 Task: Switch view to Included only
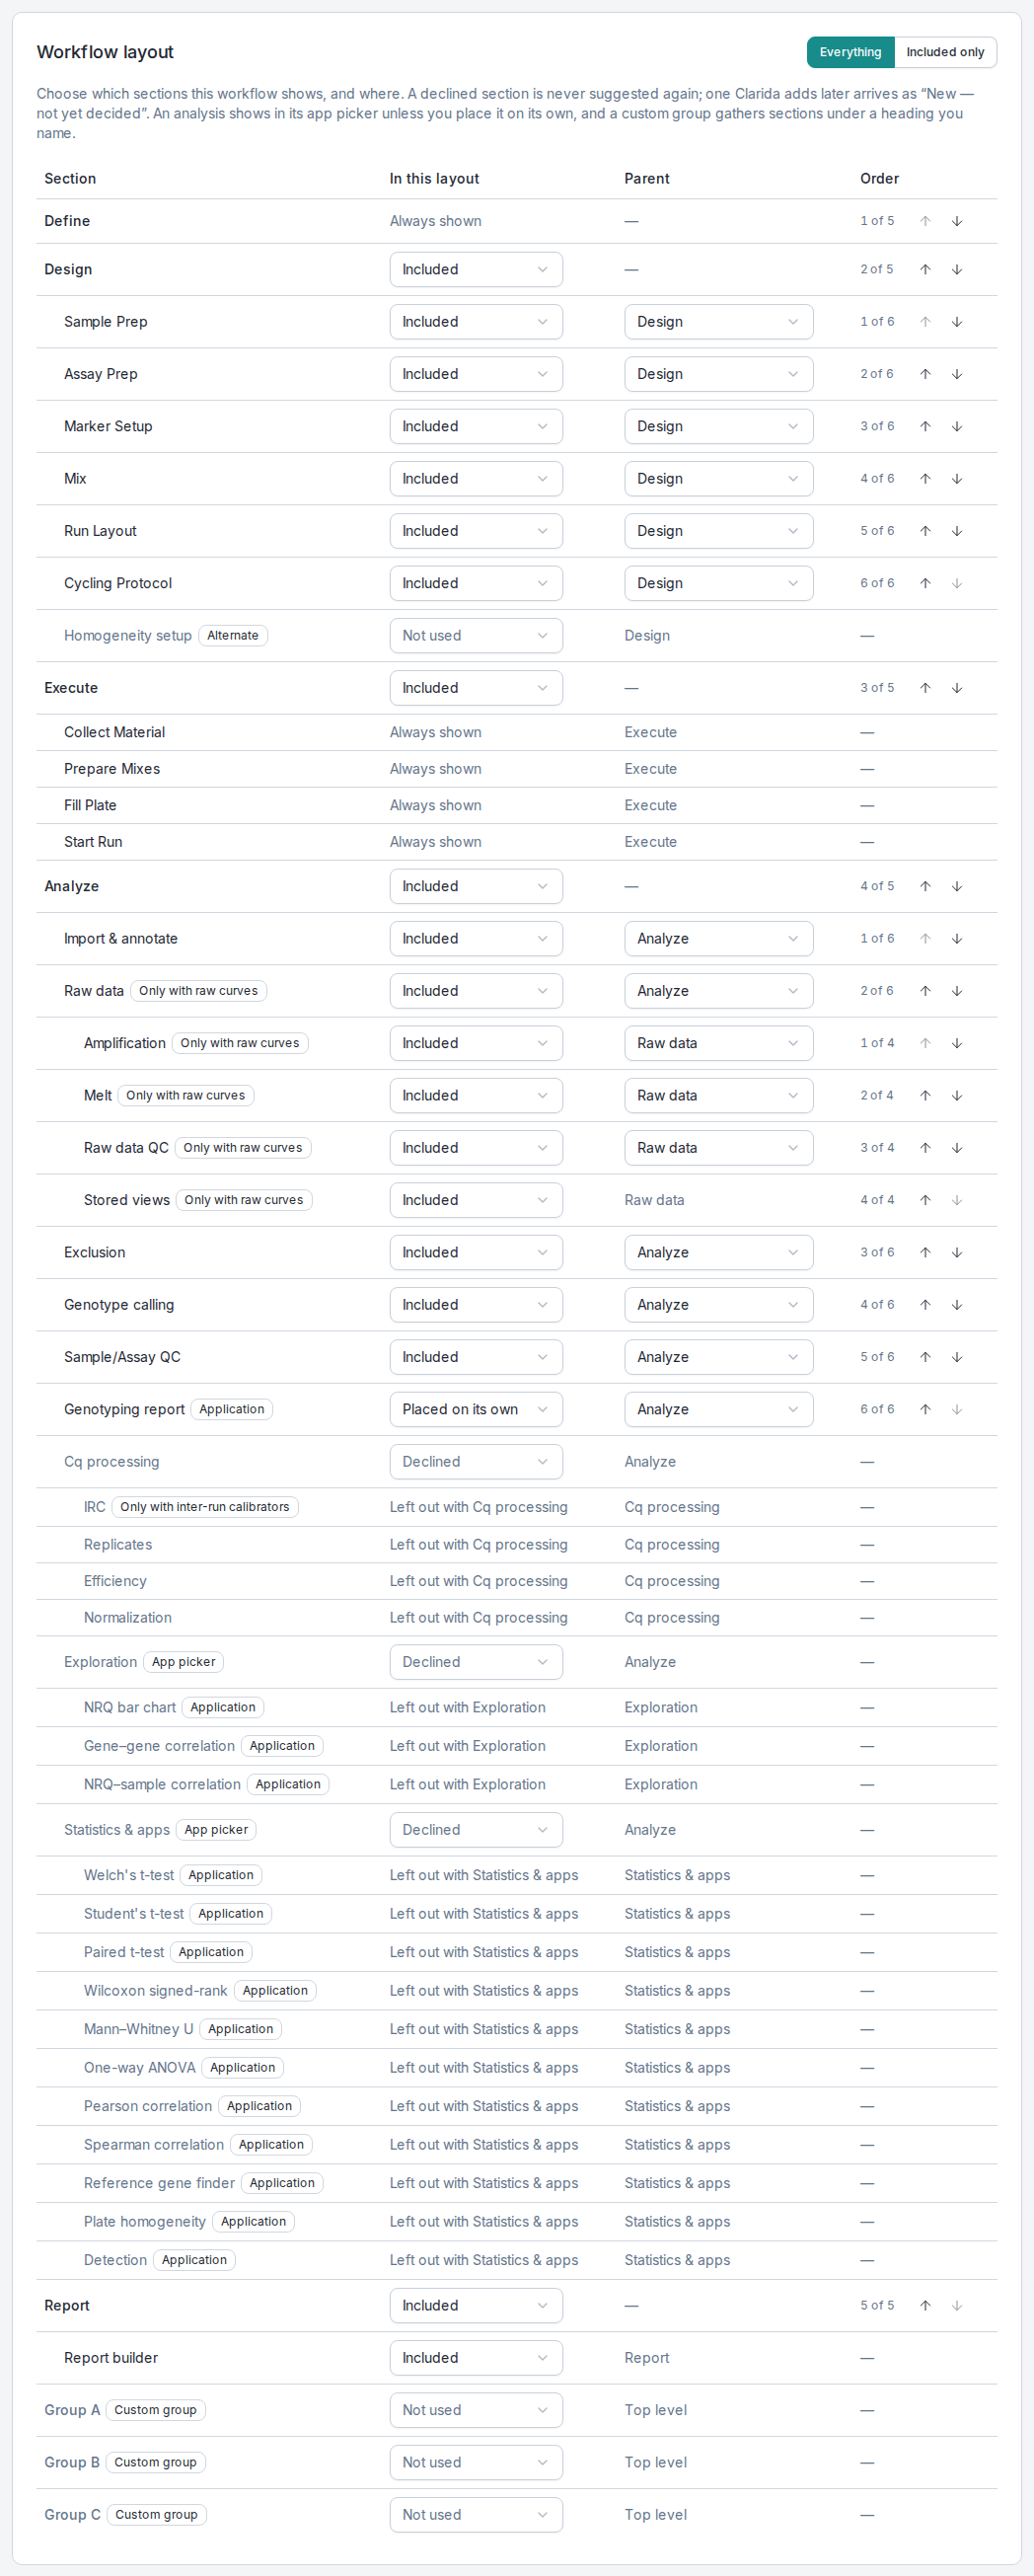[945, 52]
